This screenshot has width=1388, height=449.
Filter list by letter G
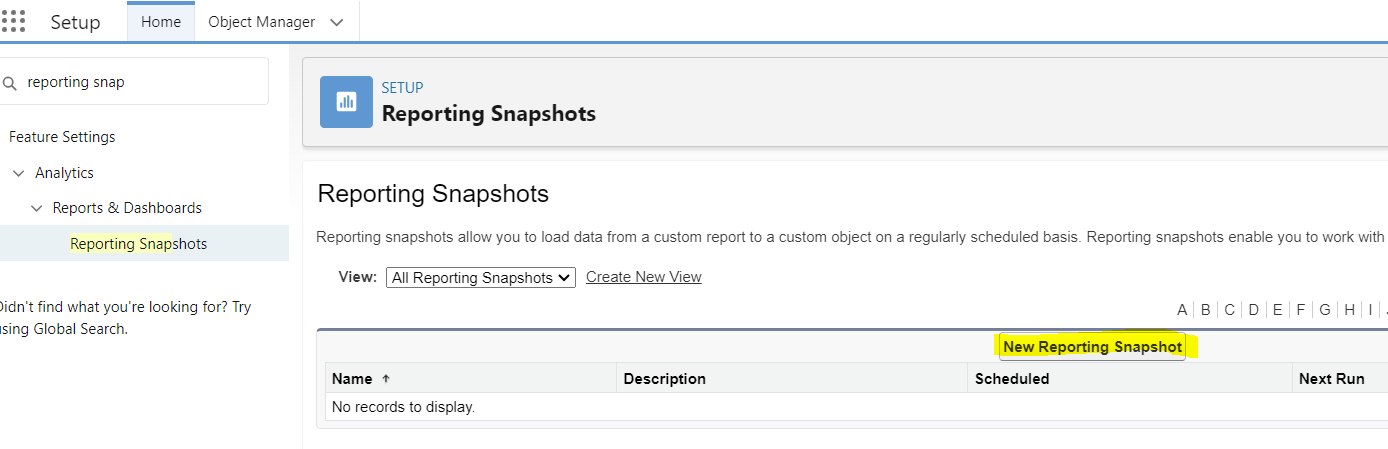[x=1324, y=310]
